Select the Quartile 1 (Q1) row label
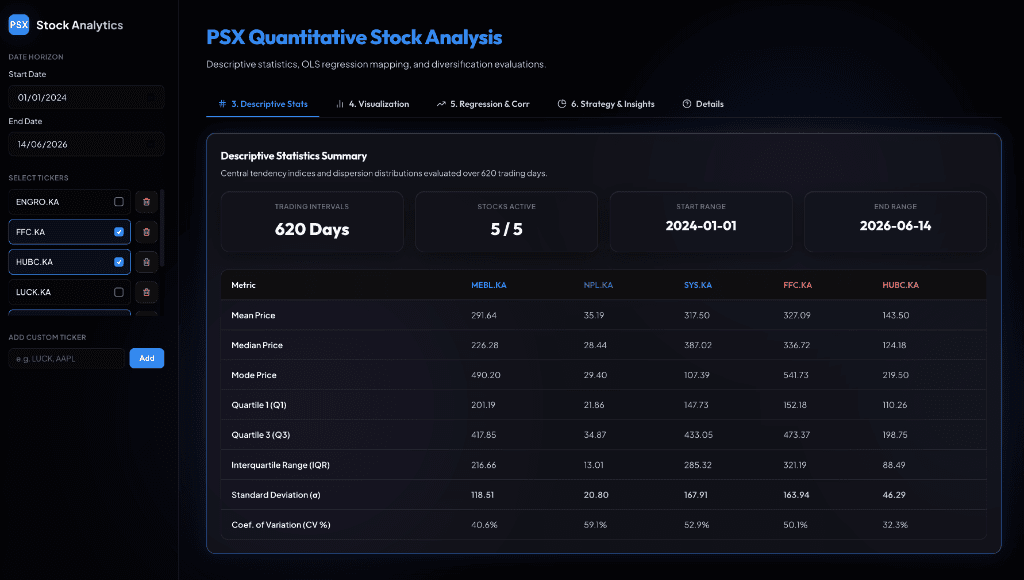The image size is (1024, 580). tap(259, 405)
